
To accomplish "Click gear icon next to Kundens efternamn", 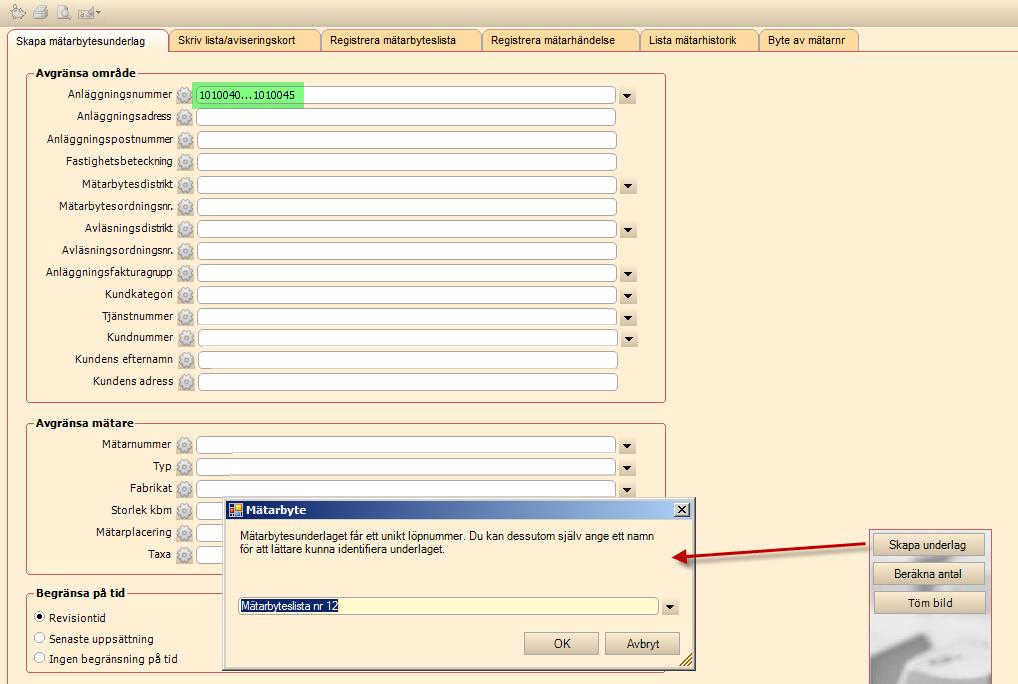I will (186, 360).
